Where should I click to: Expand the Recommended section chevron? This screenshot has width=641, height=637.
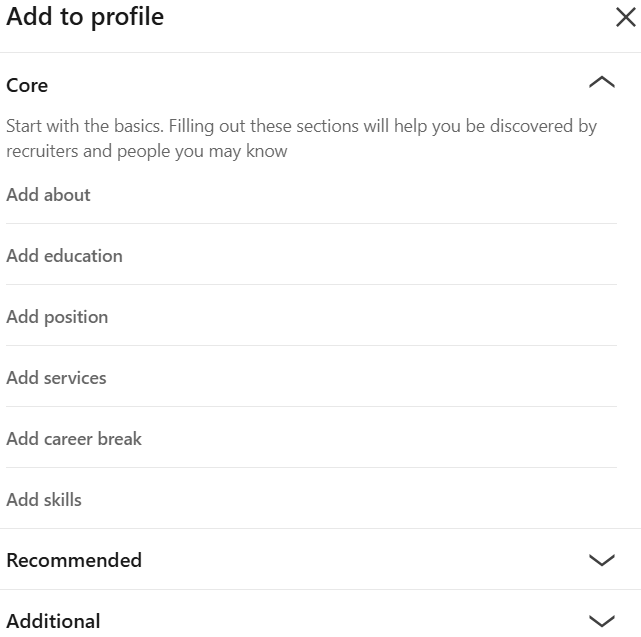tap(602, 560)
